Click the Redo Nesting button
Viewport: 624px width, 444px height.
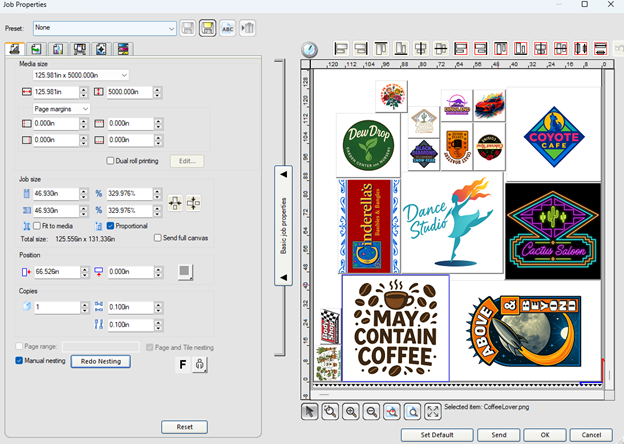100,360
